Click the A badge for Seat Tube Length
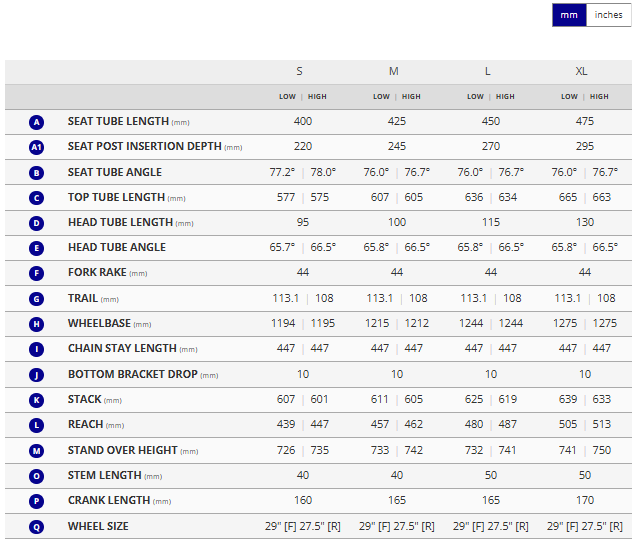 point(37,122)
